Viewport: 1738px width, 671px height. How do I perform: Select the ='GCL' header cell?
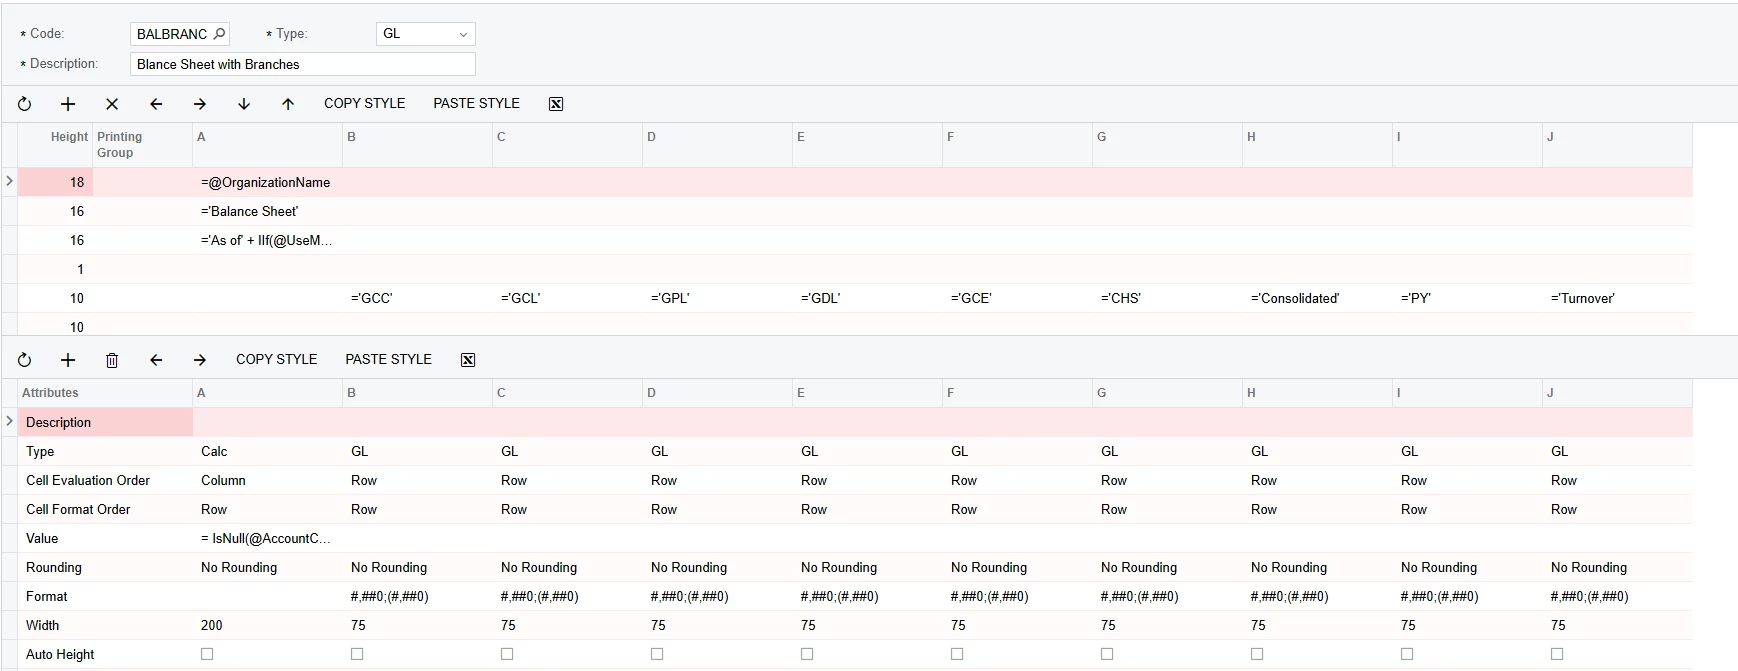[x=567, y=298]
